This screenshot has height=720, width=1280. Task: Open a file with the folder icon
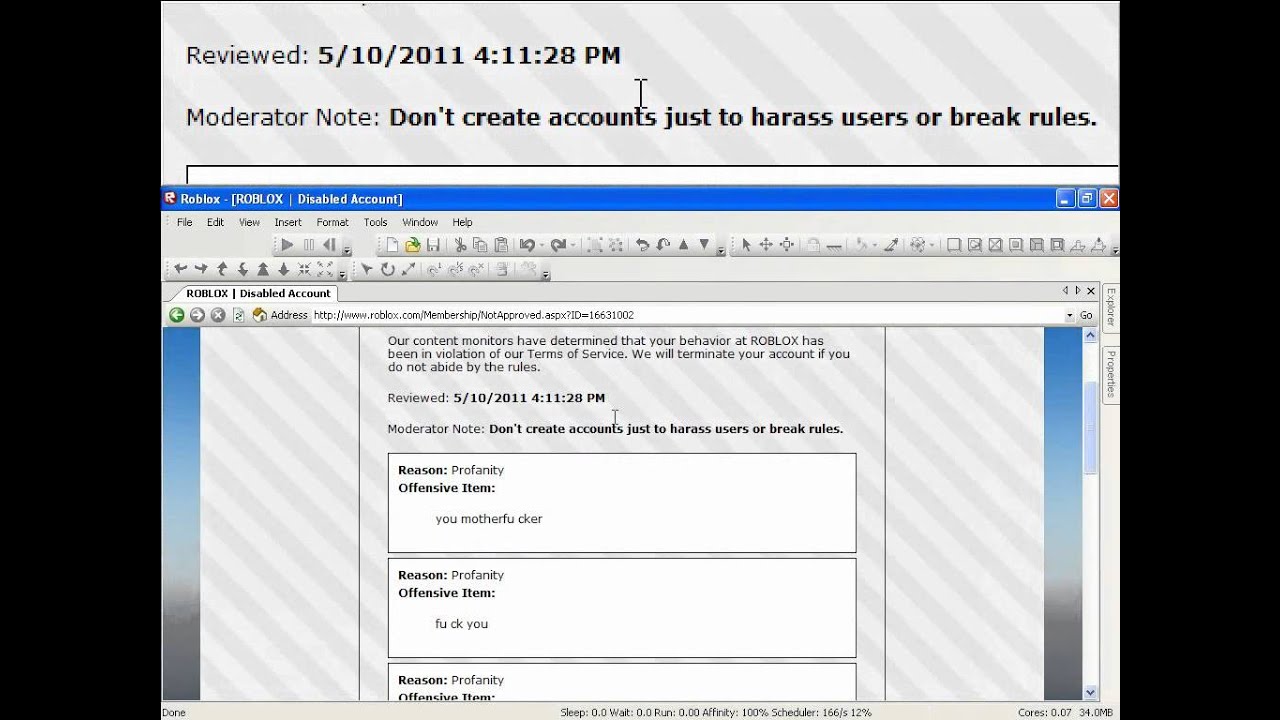click(413, 245)
